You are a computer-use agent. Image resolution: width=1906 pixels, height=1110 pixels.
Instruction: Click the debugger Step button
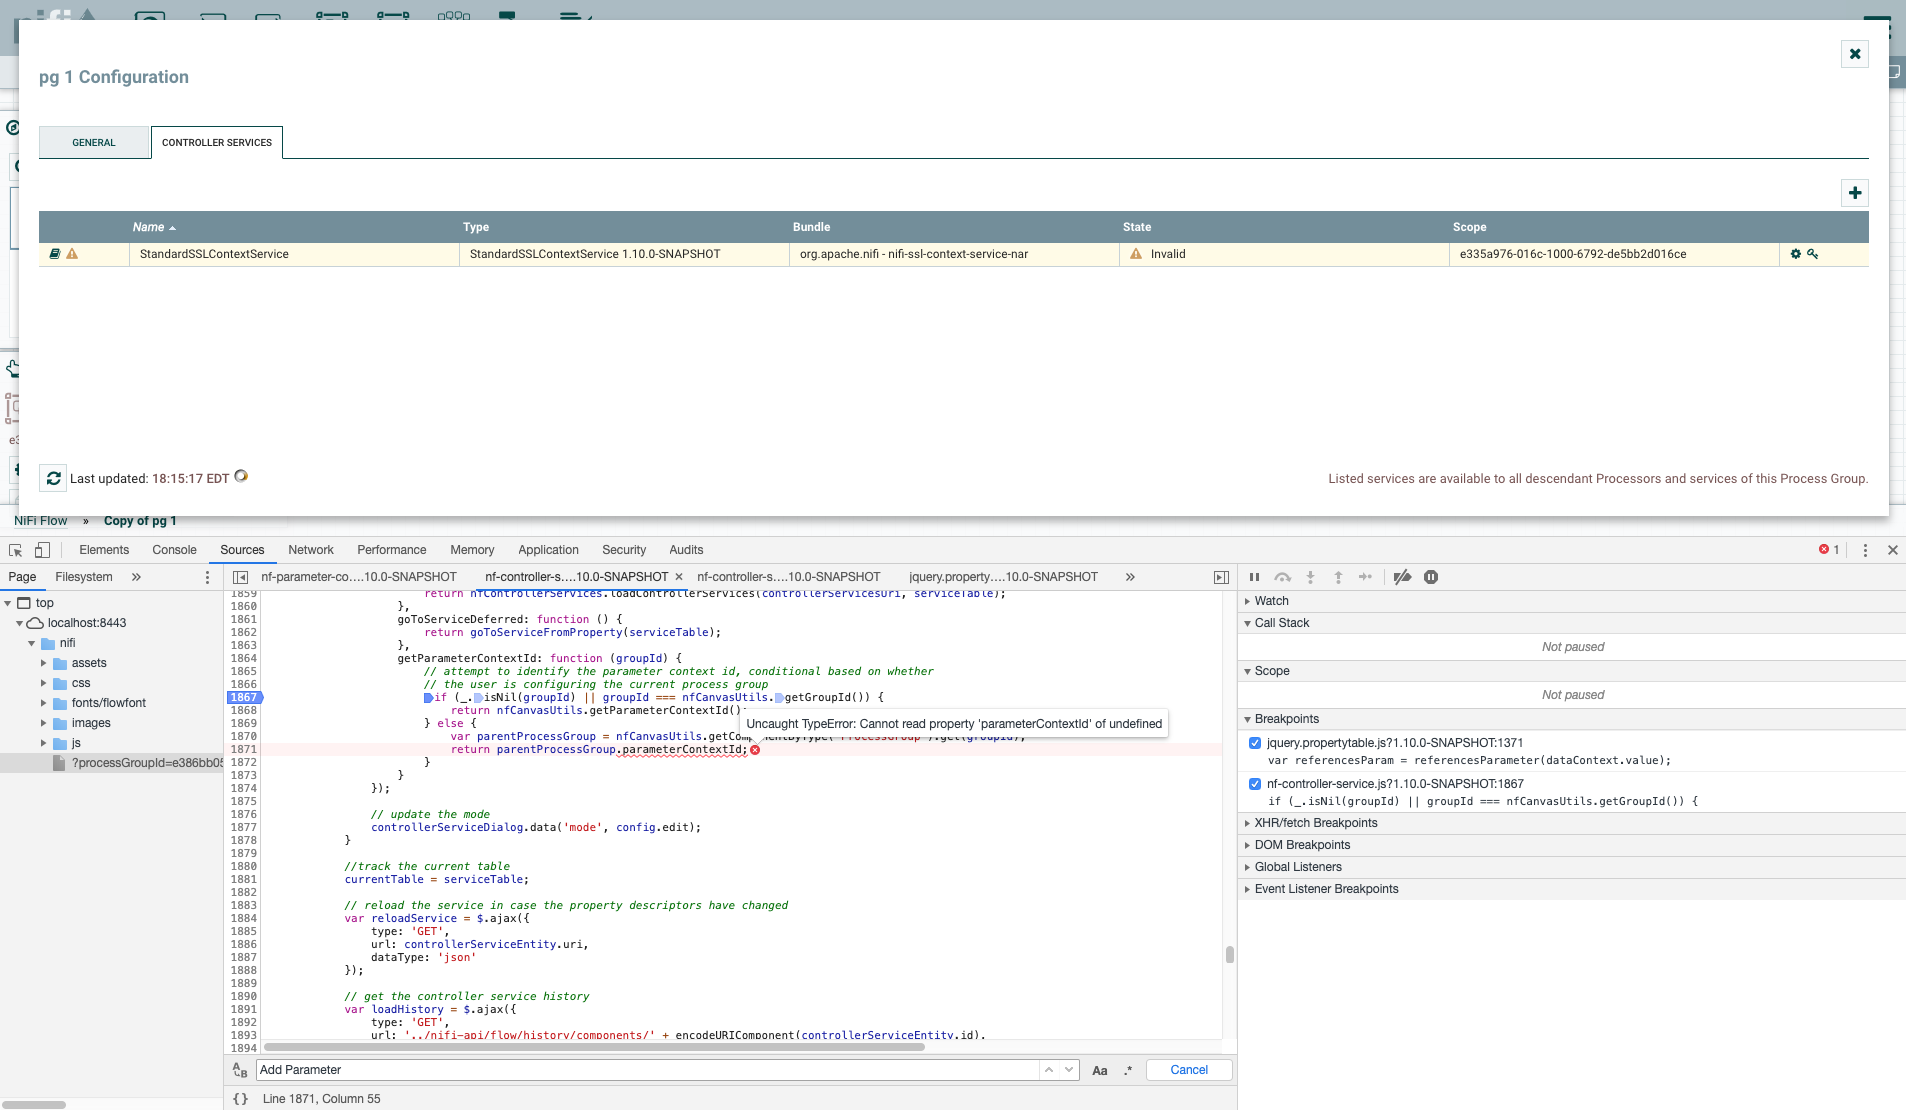(x=1365, y=577)
